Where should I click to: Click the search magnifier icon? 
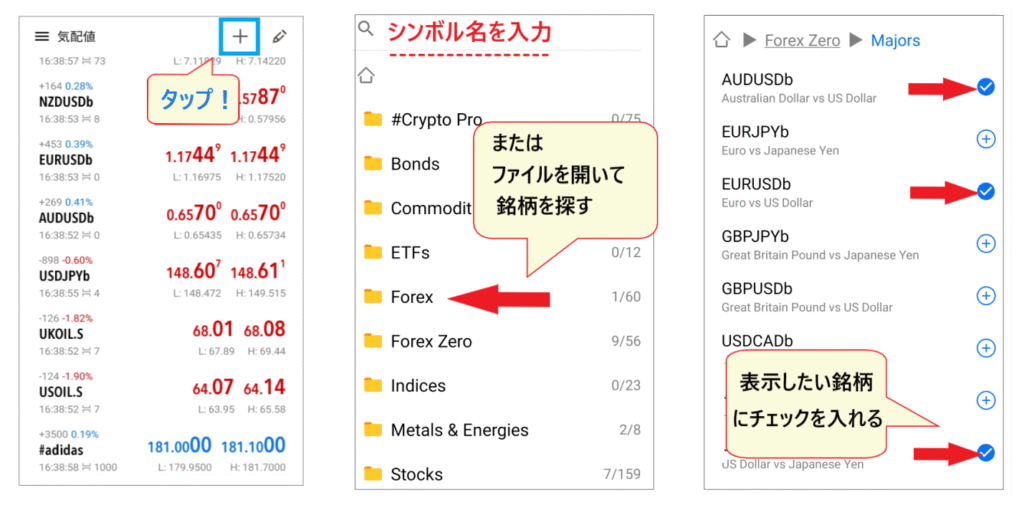[x=366, y=30]
